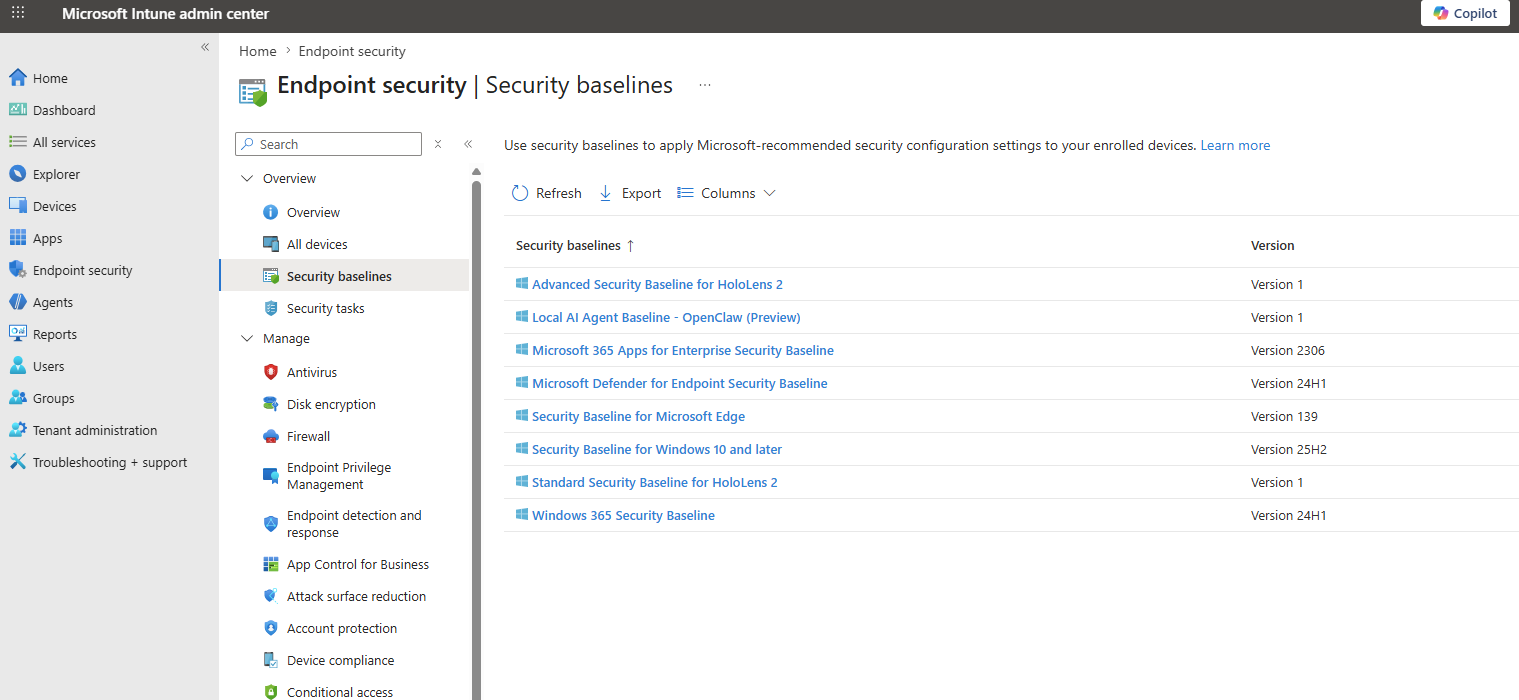Open Microsoft Defender for Endpoint Security Baseline

click(x=680, y=383)
